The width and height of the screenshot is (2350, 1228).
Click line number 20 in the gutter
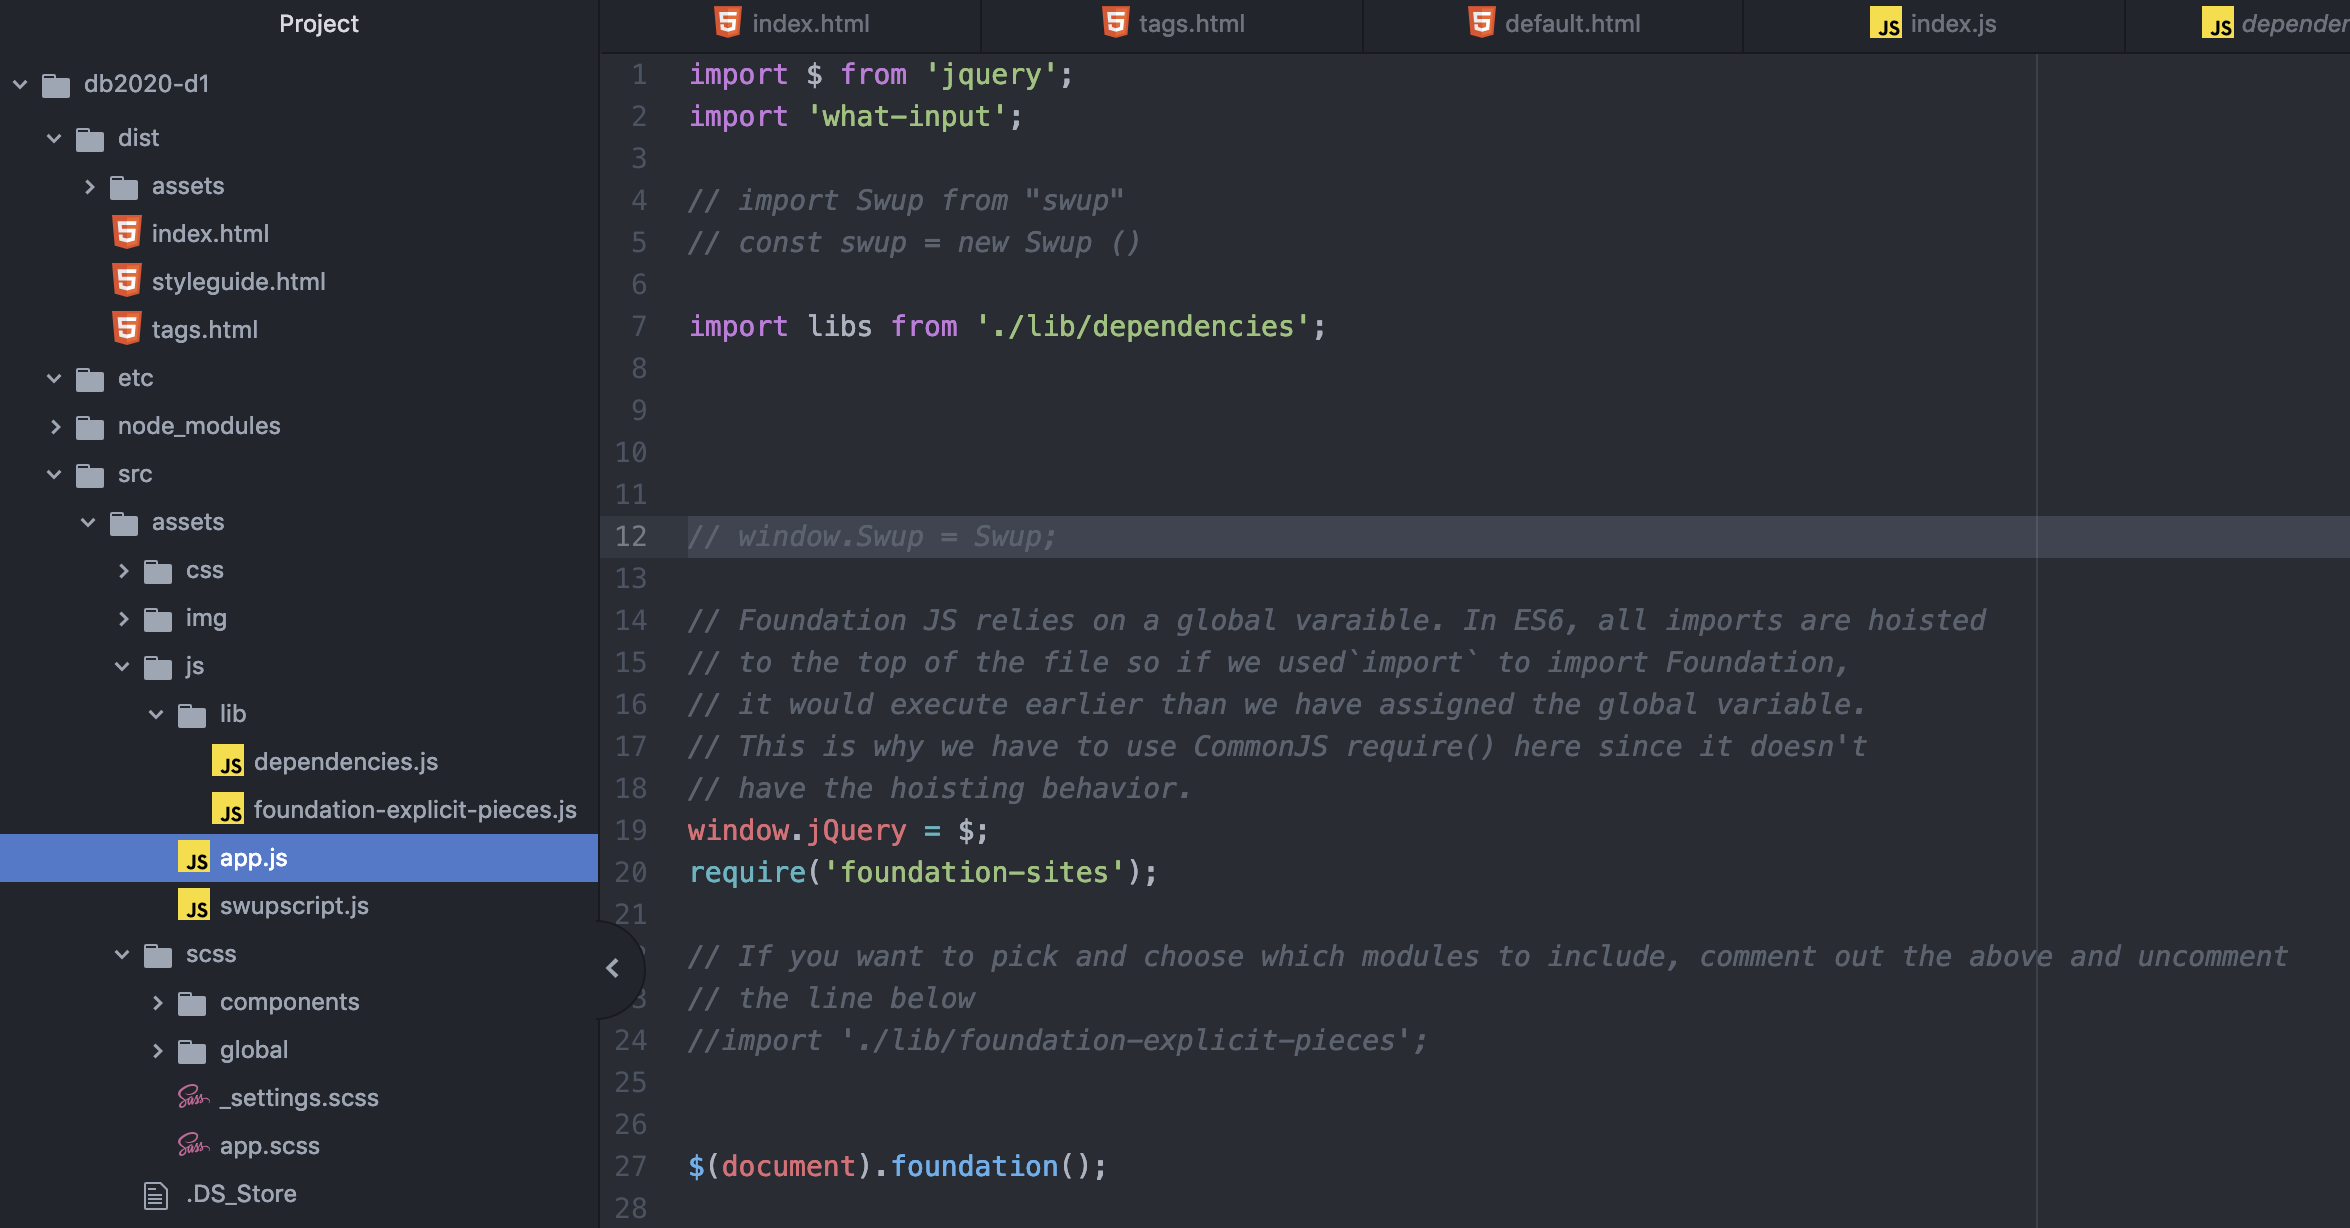pos(631,872)
